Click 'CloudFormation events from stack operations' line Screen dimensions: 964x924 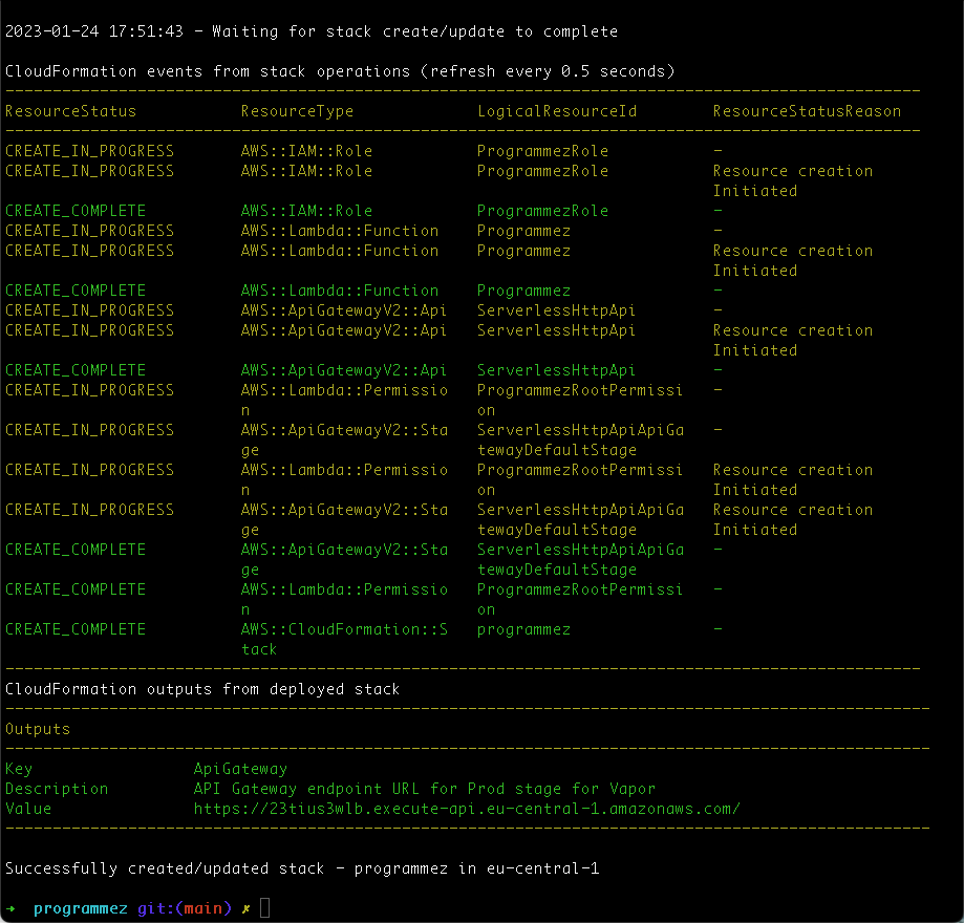[340, 71]
